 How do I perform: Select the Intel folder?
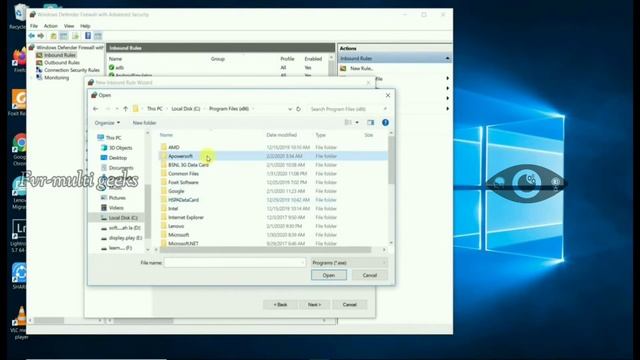[x=173, y=209]
